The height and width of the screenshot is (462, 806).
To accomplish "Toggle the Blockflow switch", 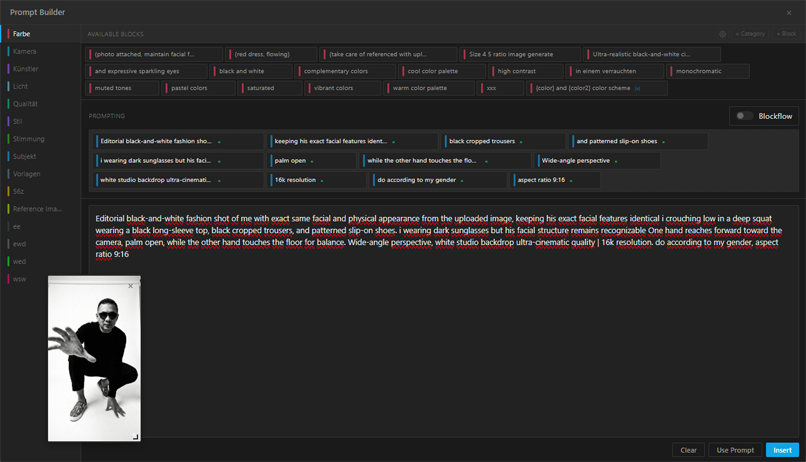I will click(x=744, y=116).
